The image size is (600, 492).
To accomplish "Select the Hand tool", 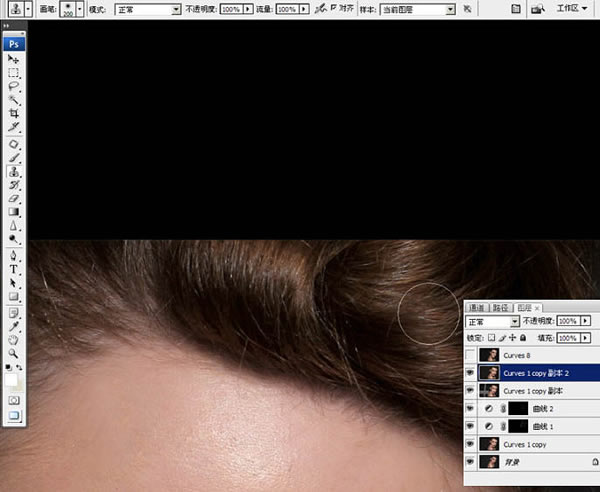I will (x=13, y=340).
